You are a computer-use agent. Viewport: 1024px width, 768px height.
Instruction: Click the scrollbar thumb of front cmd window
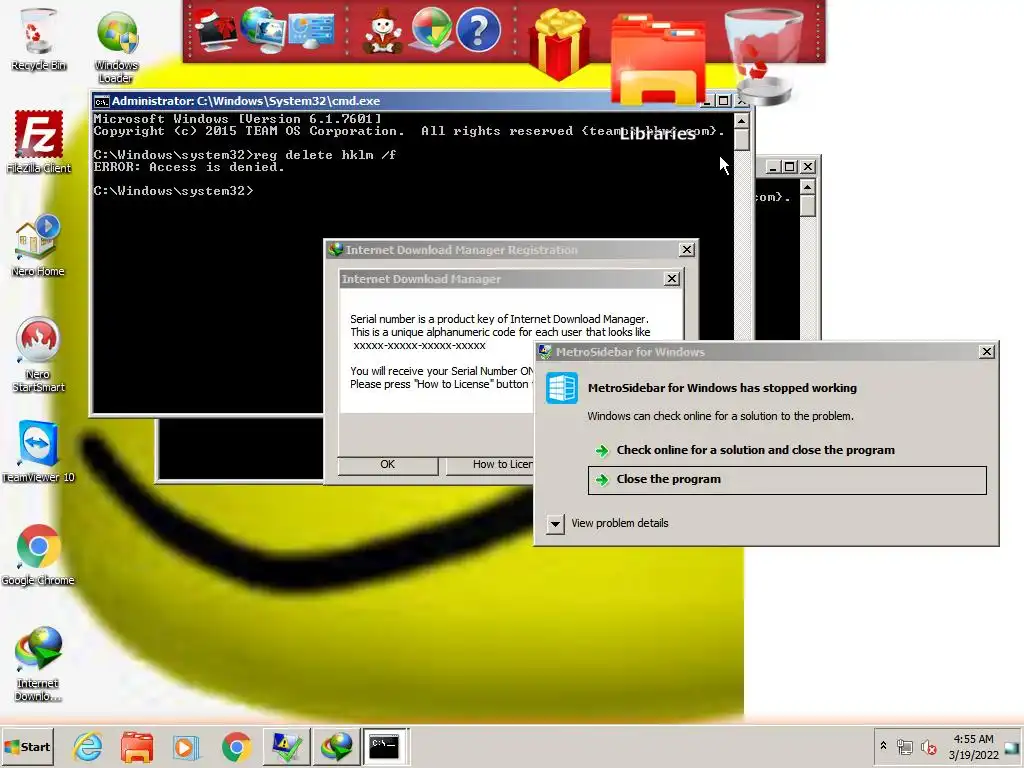tap(741, 140)
